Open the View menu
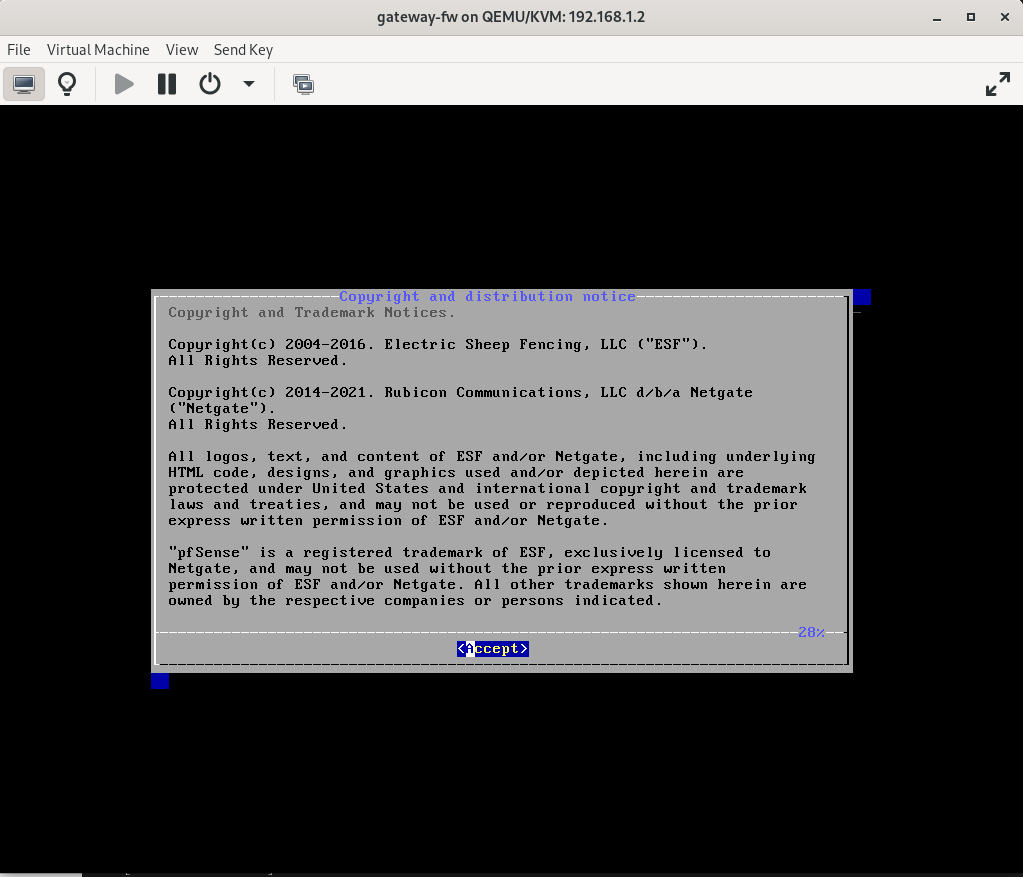 (x=181, y=50)
